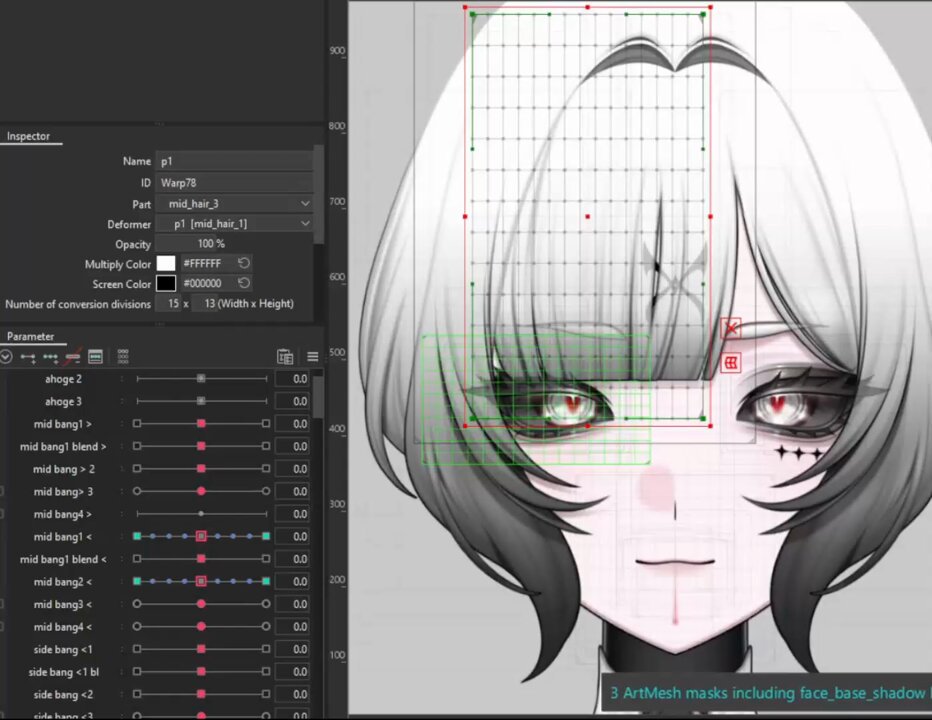The width and height of the screenshot is (932, 720).
Task: Click the conversion divisions width field 15
Action: click(x=168, y=304)
